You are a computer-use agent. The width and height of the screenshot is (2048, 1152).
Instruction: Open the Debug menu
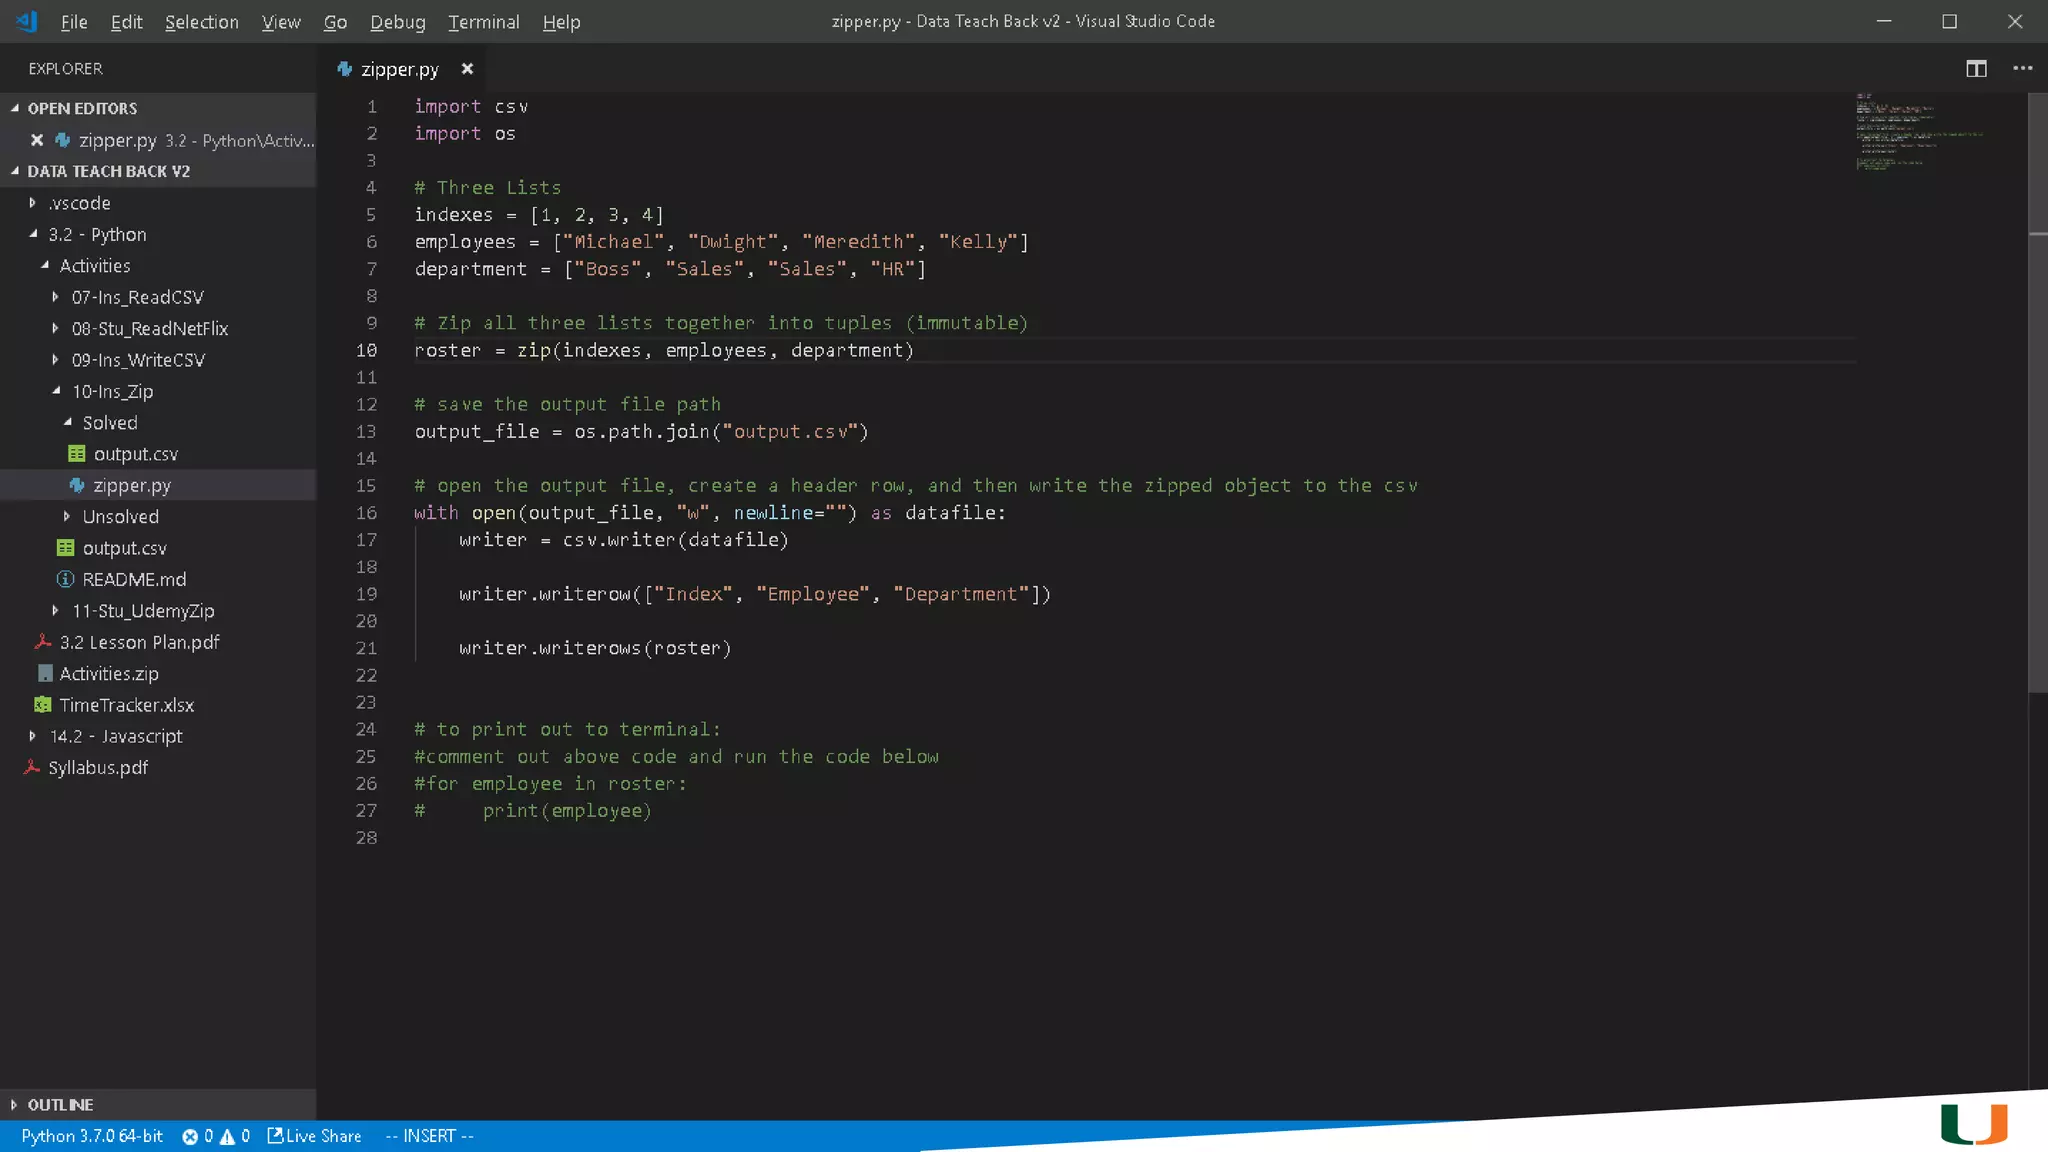click(397, 22)
